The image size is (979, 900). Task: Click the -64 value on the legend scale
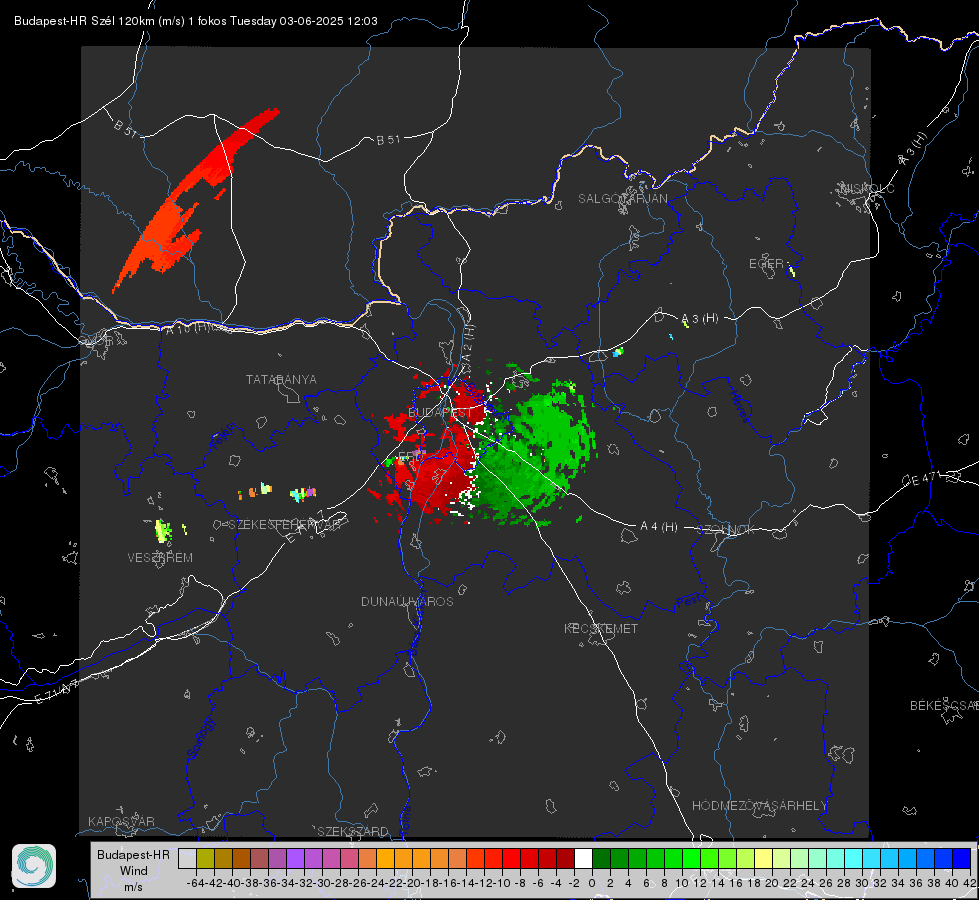(x=196, y=883)
